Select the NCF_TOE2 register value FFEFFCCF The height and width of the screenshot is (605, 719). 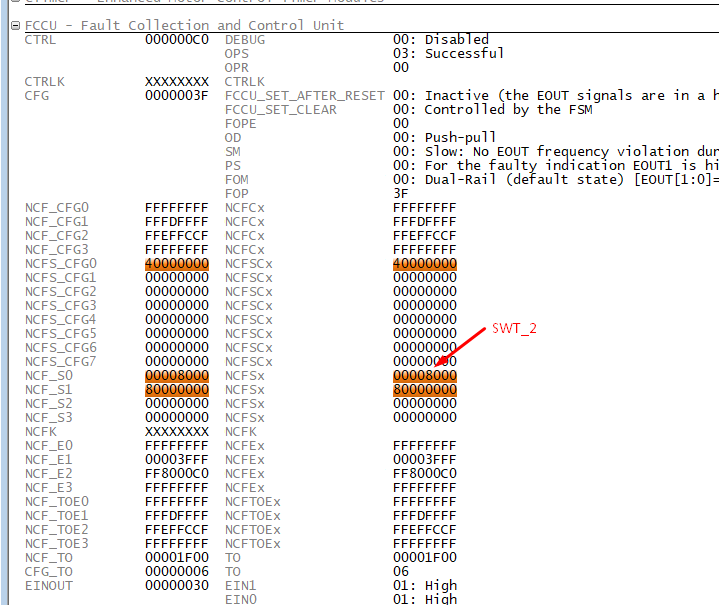tap(177, 529)
